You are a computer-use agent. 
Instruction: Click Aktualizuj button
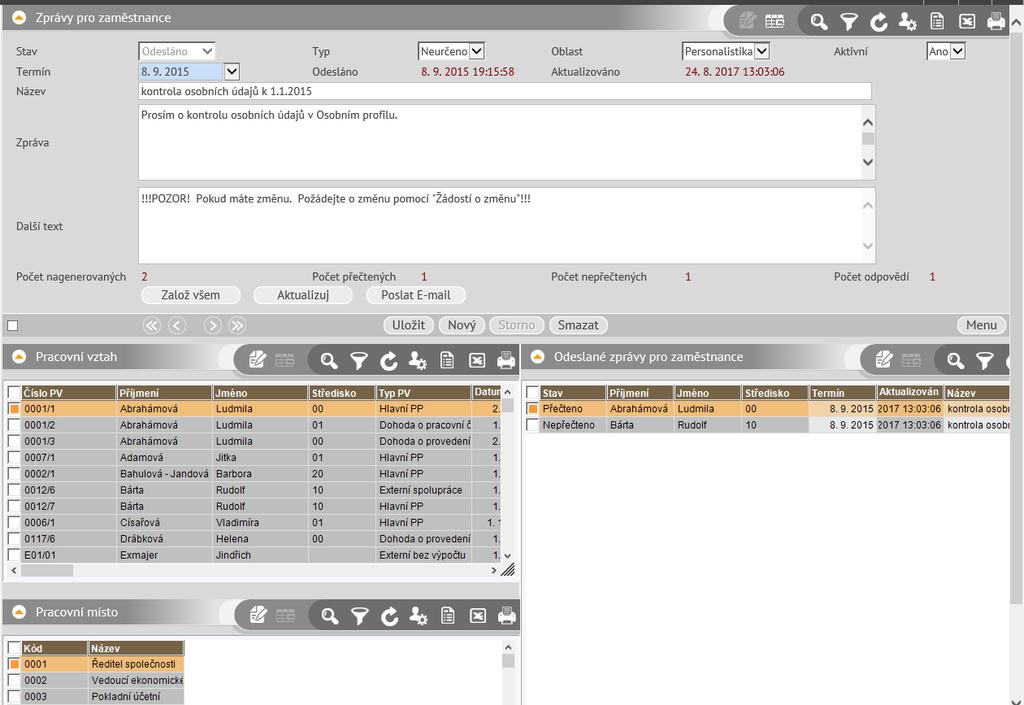(303, 295)
